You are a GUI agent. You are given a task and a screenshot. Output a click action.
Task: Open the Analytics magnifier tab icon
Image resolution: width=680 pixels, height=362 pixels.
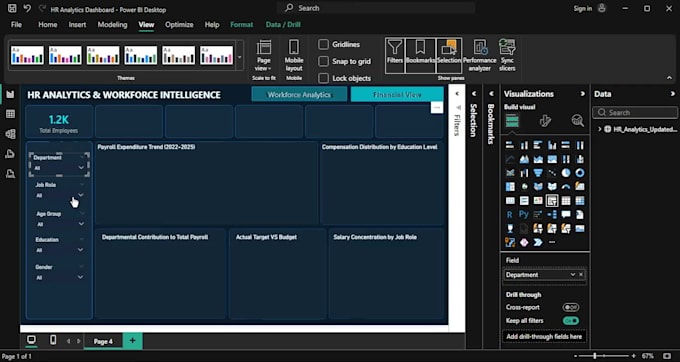coord(577,121)
